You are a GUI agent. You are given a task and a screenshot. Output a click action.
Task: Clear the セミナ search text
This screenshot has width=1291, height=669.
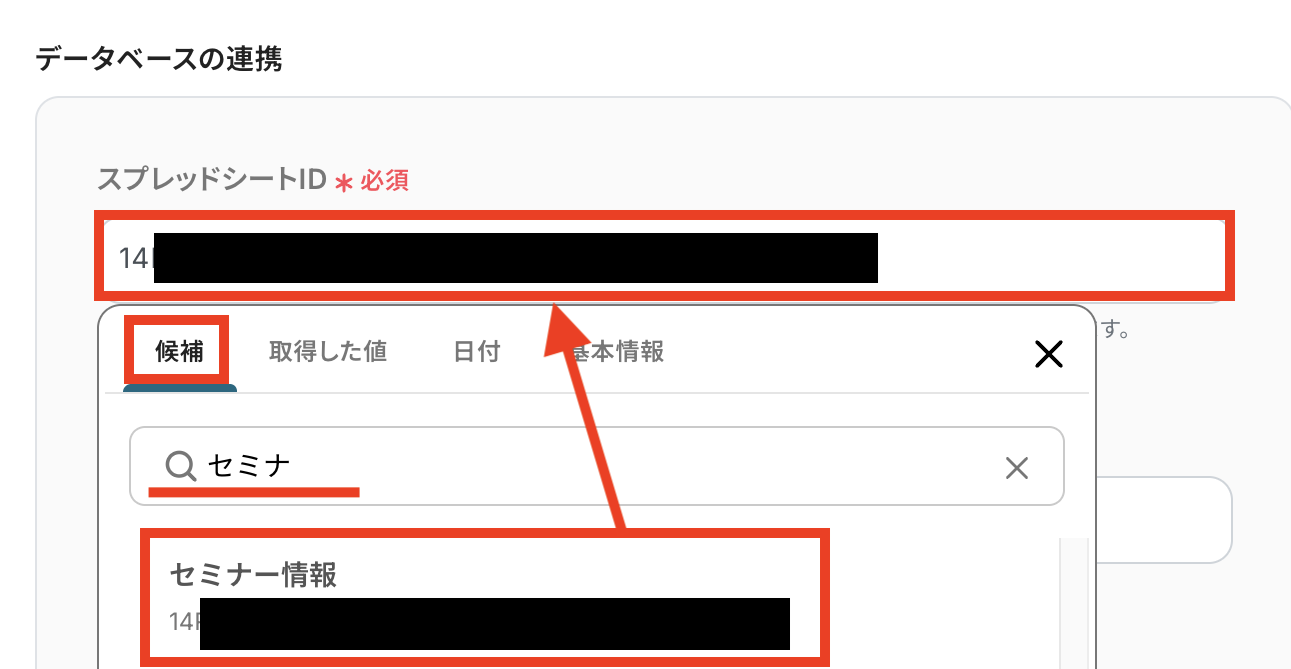pos(1017,467)
